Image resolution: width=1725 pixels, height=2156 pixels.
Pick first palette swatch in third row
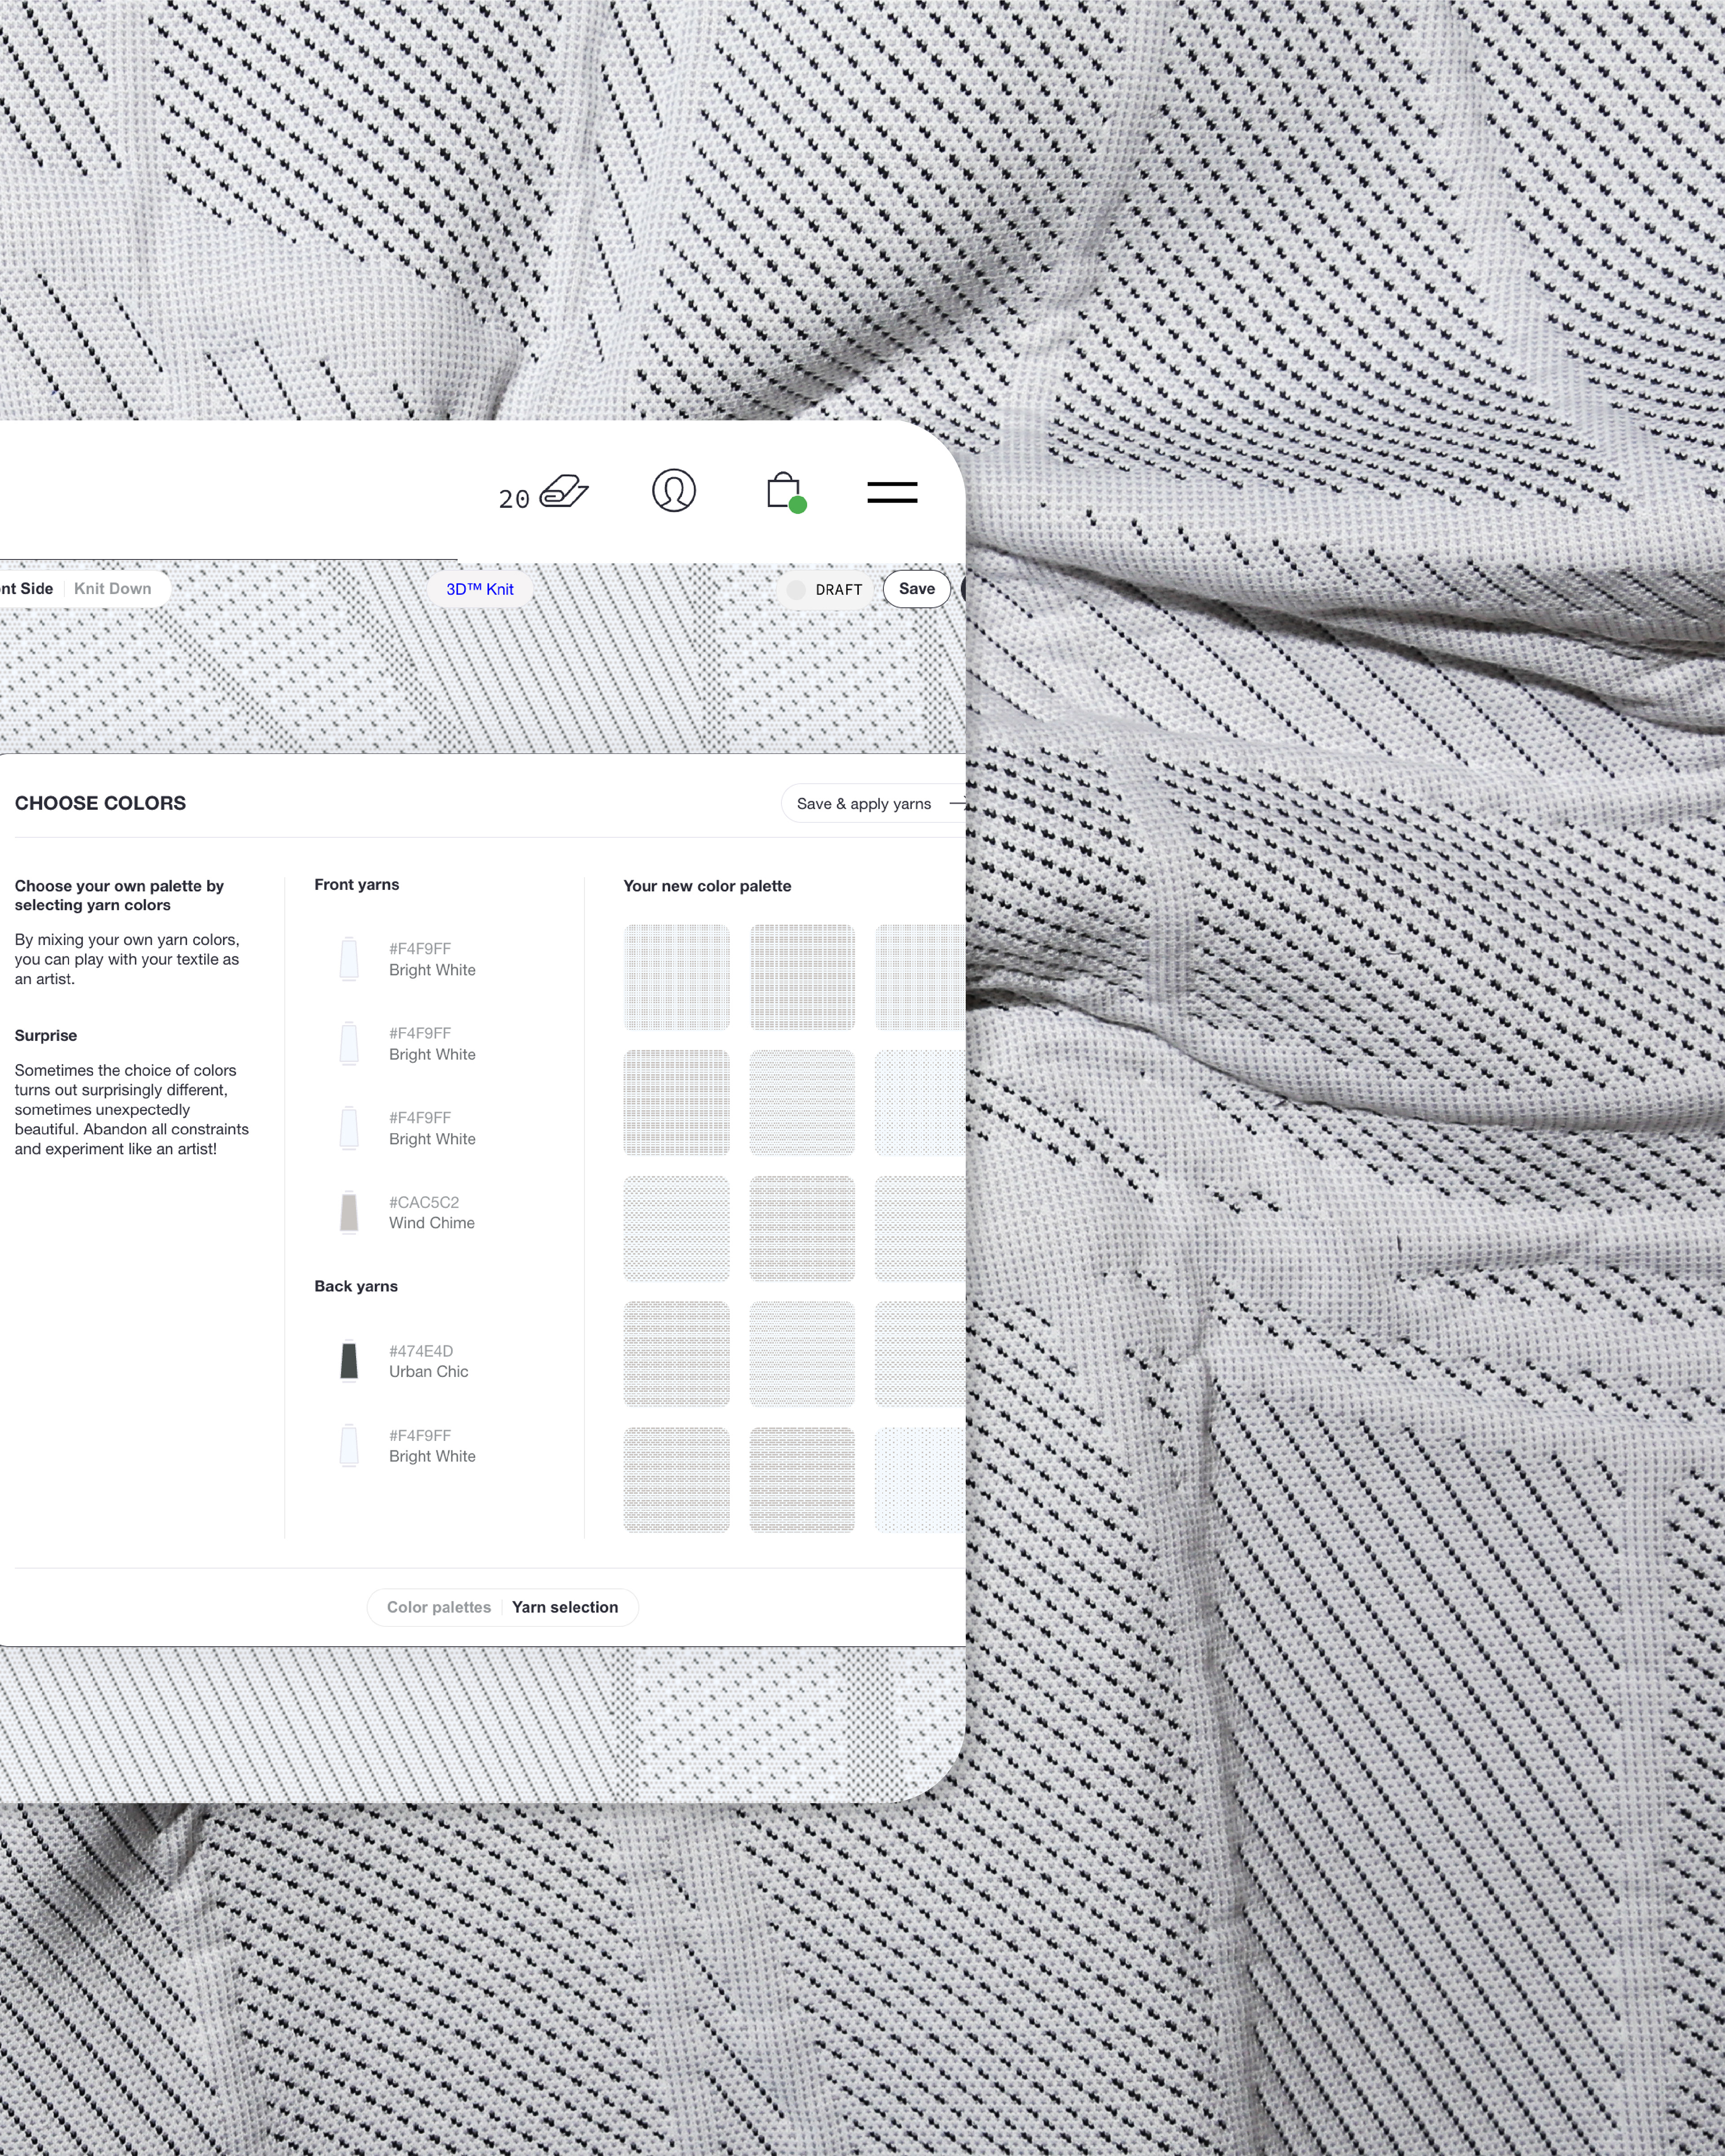click(x=677, y=1229)
